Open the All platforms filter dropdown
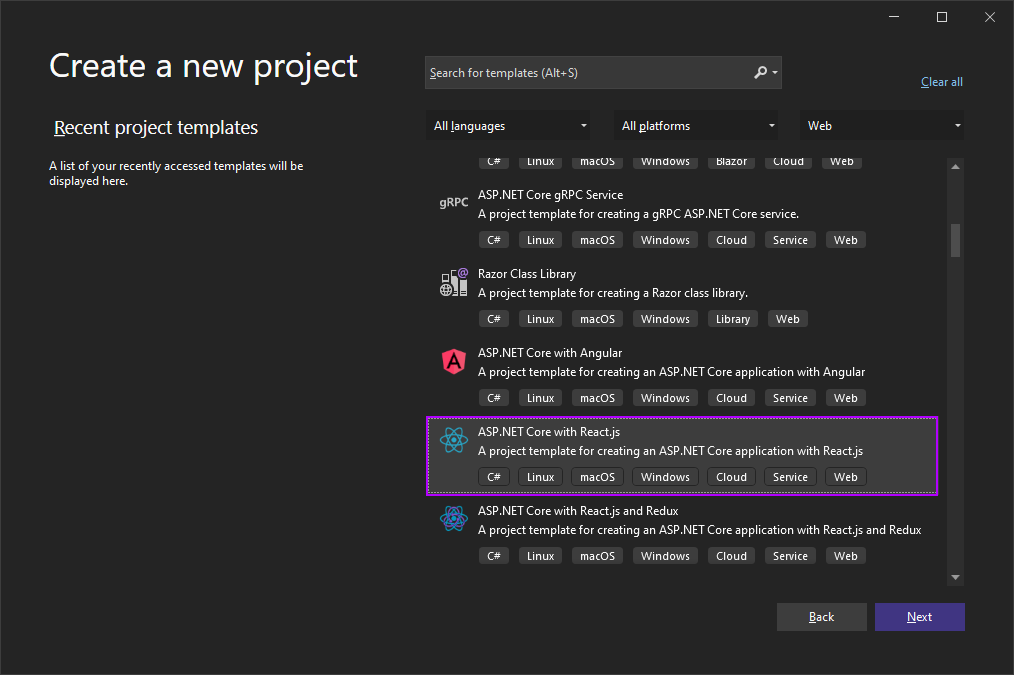The width and height of the screenshot is (1014, 675). coord(696,125)
